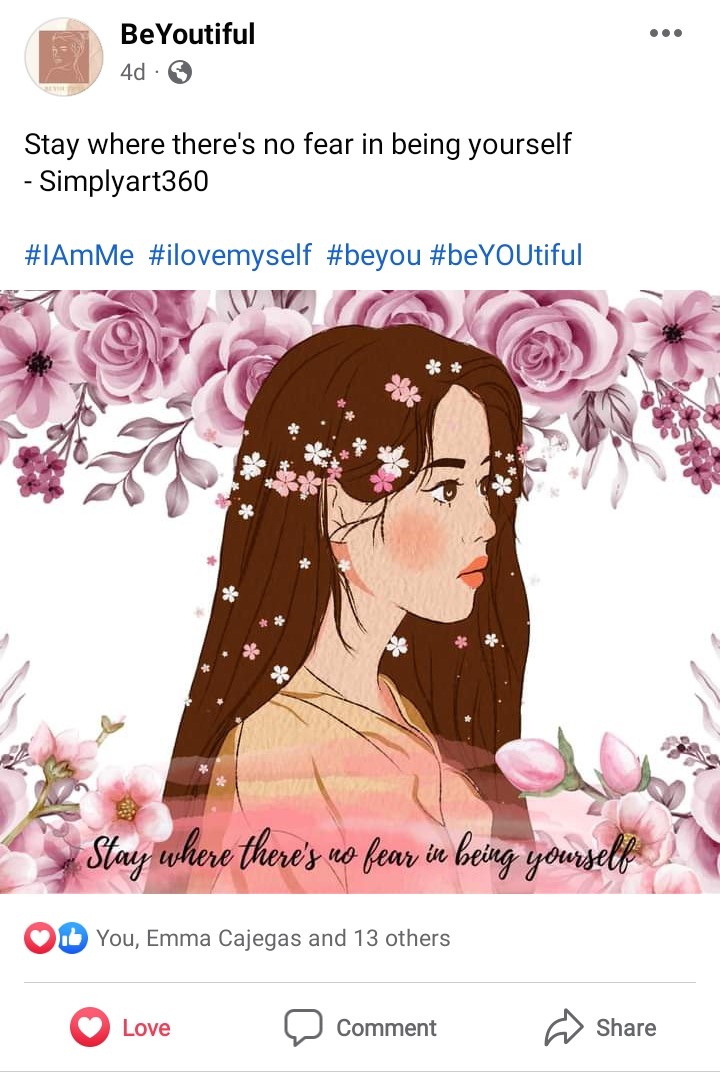This screenshot has width=720, height=1072.
Task: Click the Comment button label
Action: pyautogui.click(x=386, y=1028)
